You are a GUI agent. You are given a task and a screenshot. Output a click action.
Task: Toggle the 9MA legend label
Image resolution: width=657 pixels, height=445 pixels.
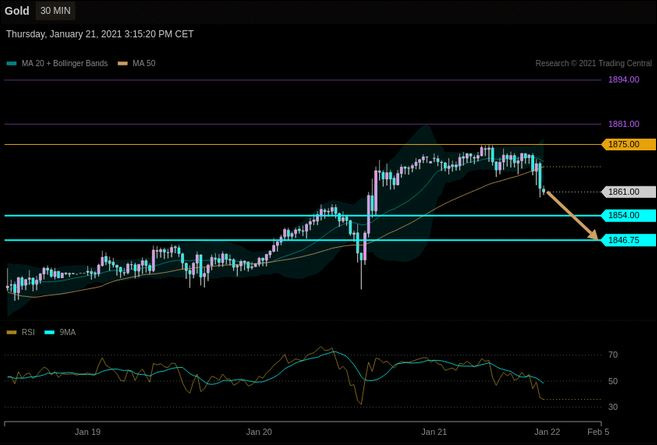tap(67, 332)
